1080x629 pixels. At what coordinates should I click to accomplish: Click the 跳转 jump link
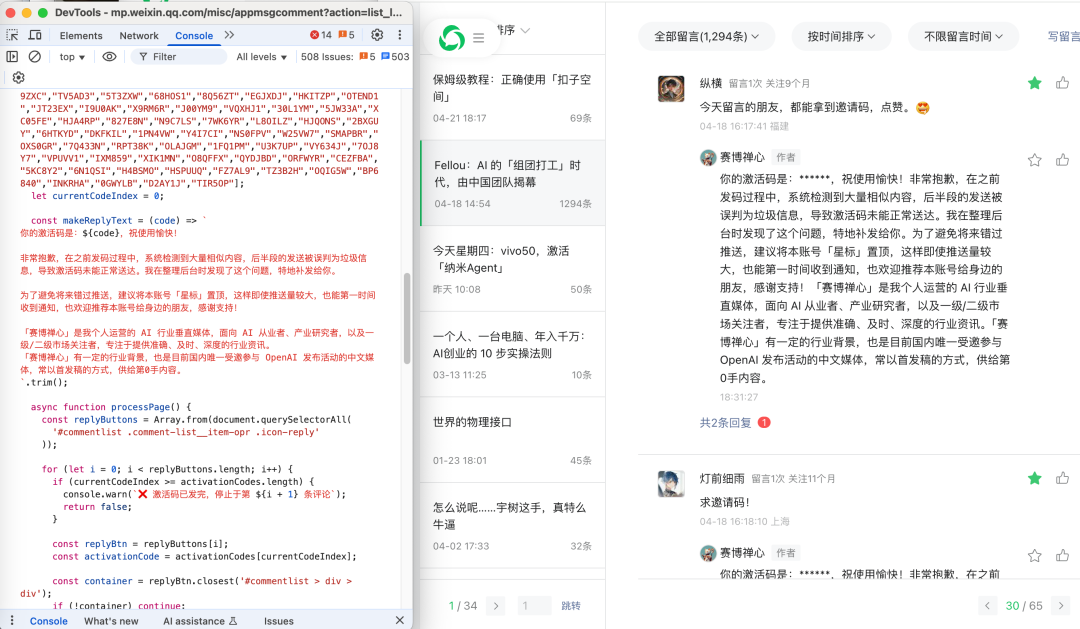(570, 606)
